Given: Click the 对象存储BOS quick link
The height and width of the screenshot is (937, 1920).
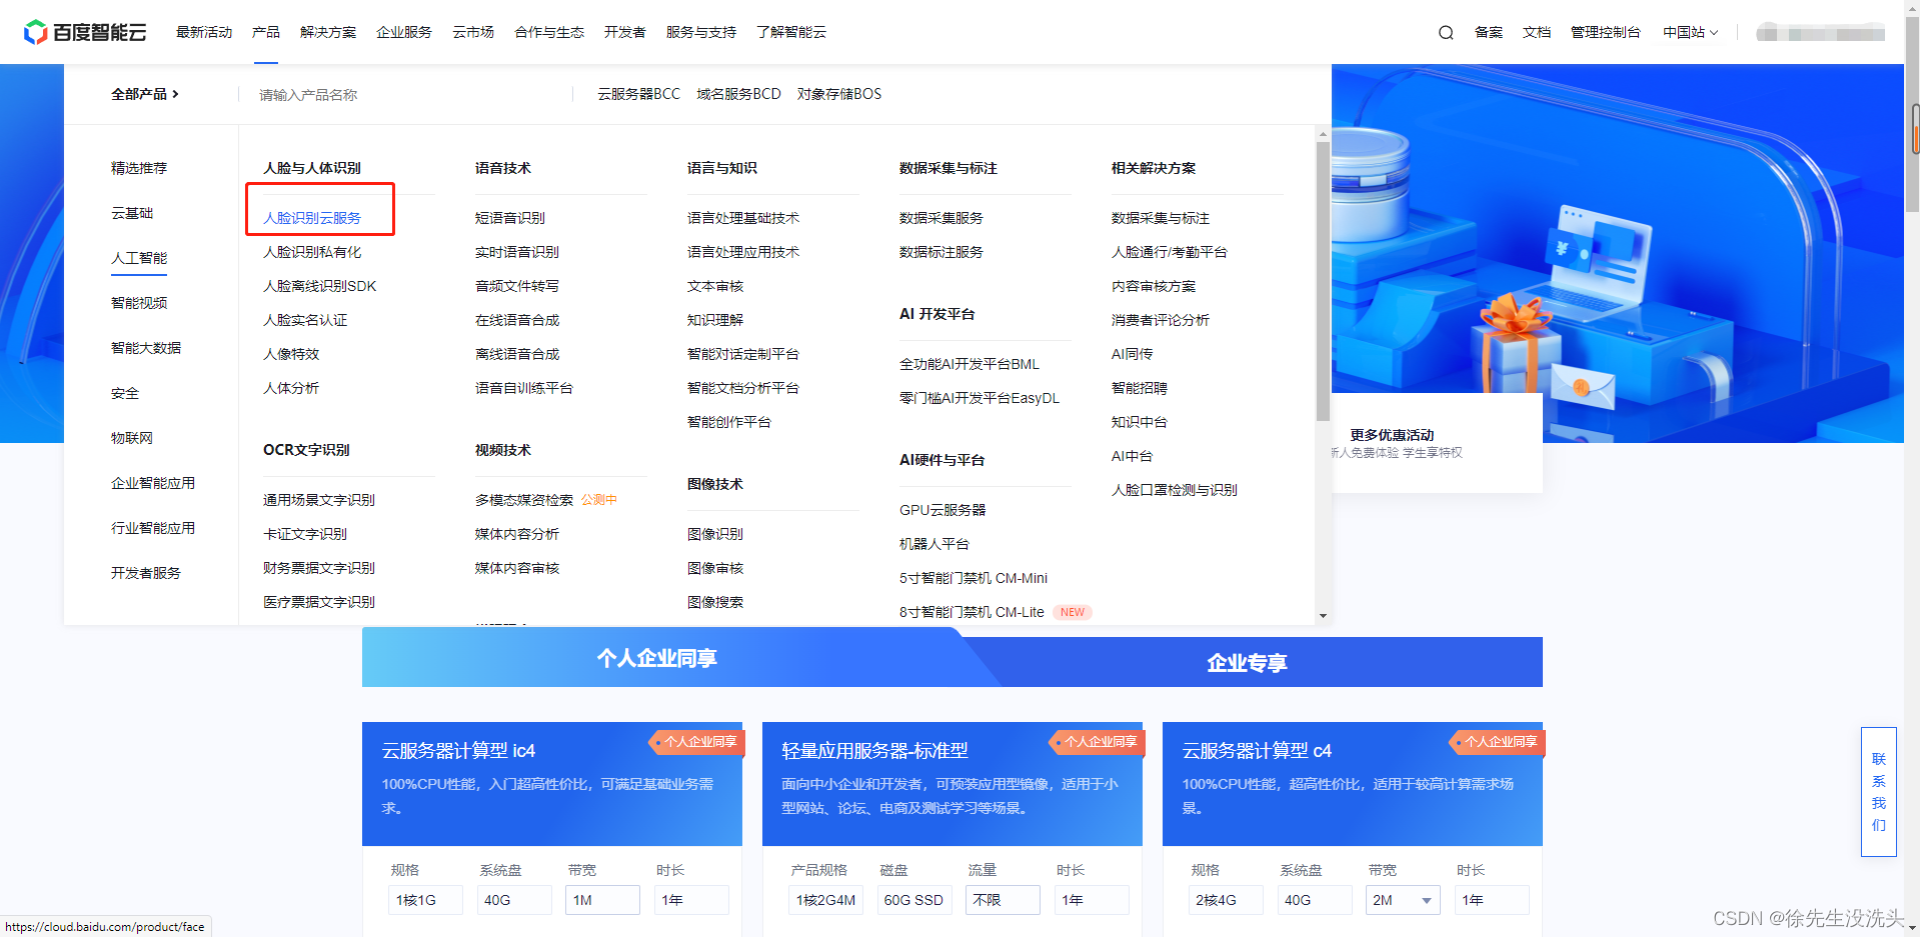Looking at the screenshot, I should tap(839, 94).
